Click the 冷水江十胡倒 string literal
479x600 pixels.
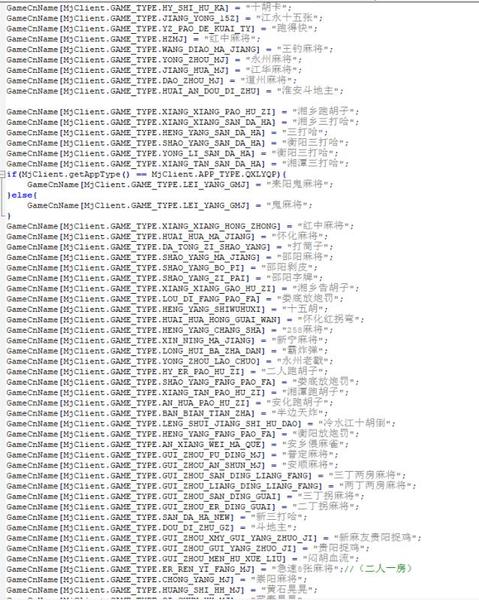356,424
